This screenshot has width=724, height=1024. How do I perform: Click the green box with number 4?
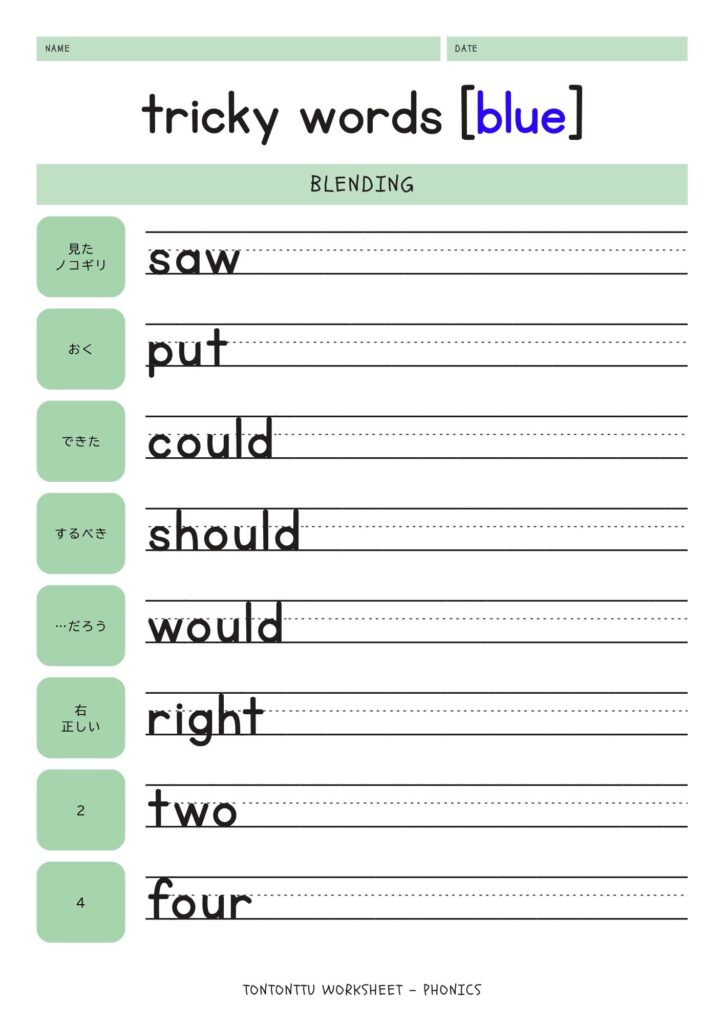pyautogui.click(x=81, y=902)
